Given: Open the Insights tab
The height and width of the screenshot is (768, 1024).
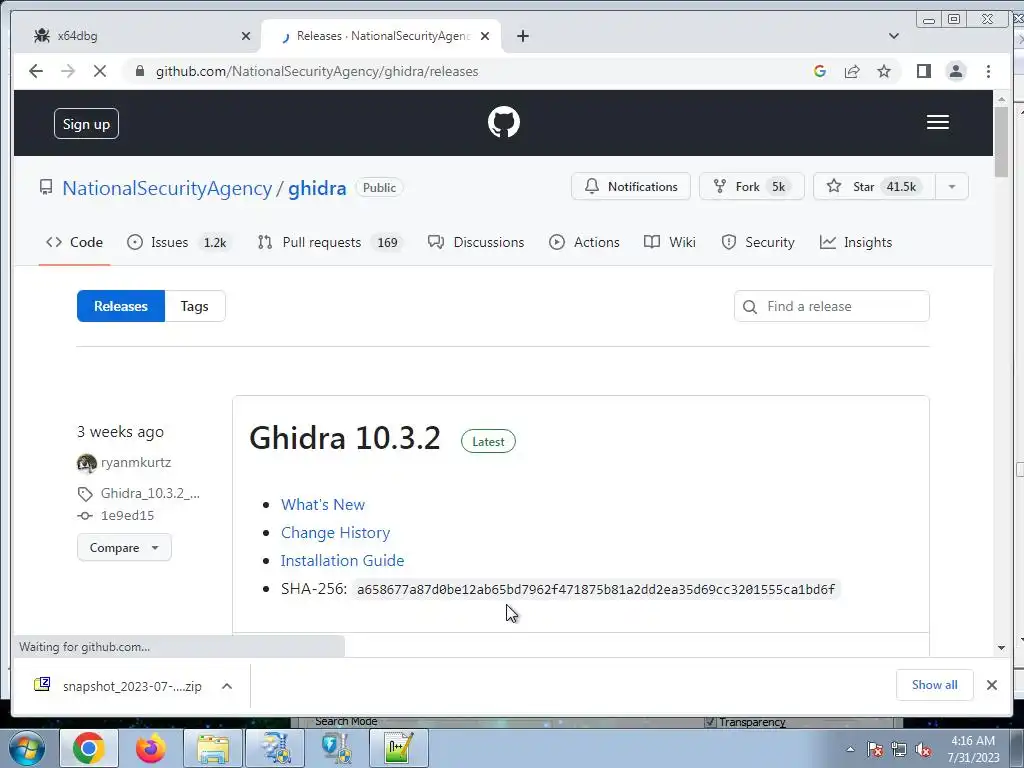Looking at the screenshot, I should [x=856, y=242].
